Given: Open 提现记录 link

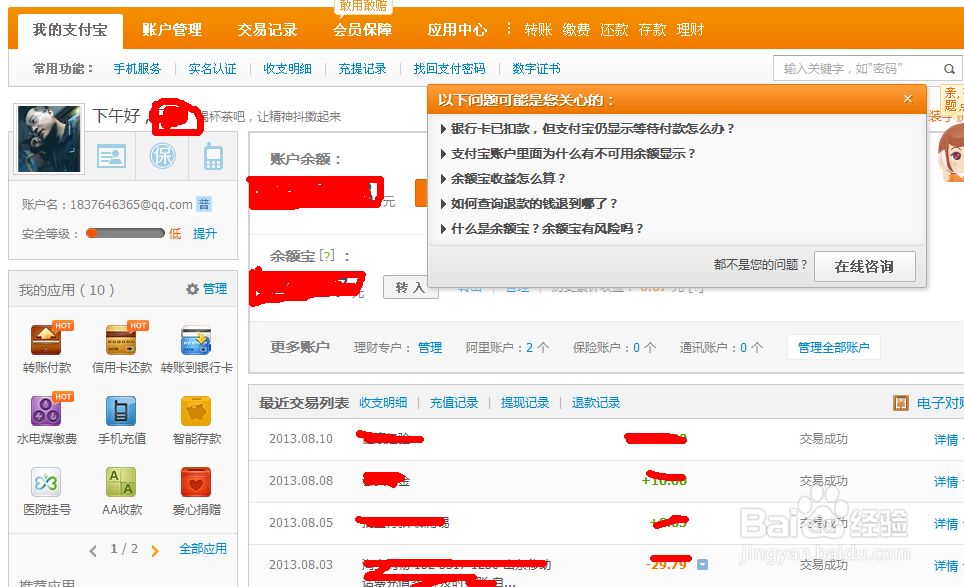Looking at the screenshot, I should pyautogui.click(x=524, y=403).
